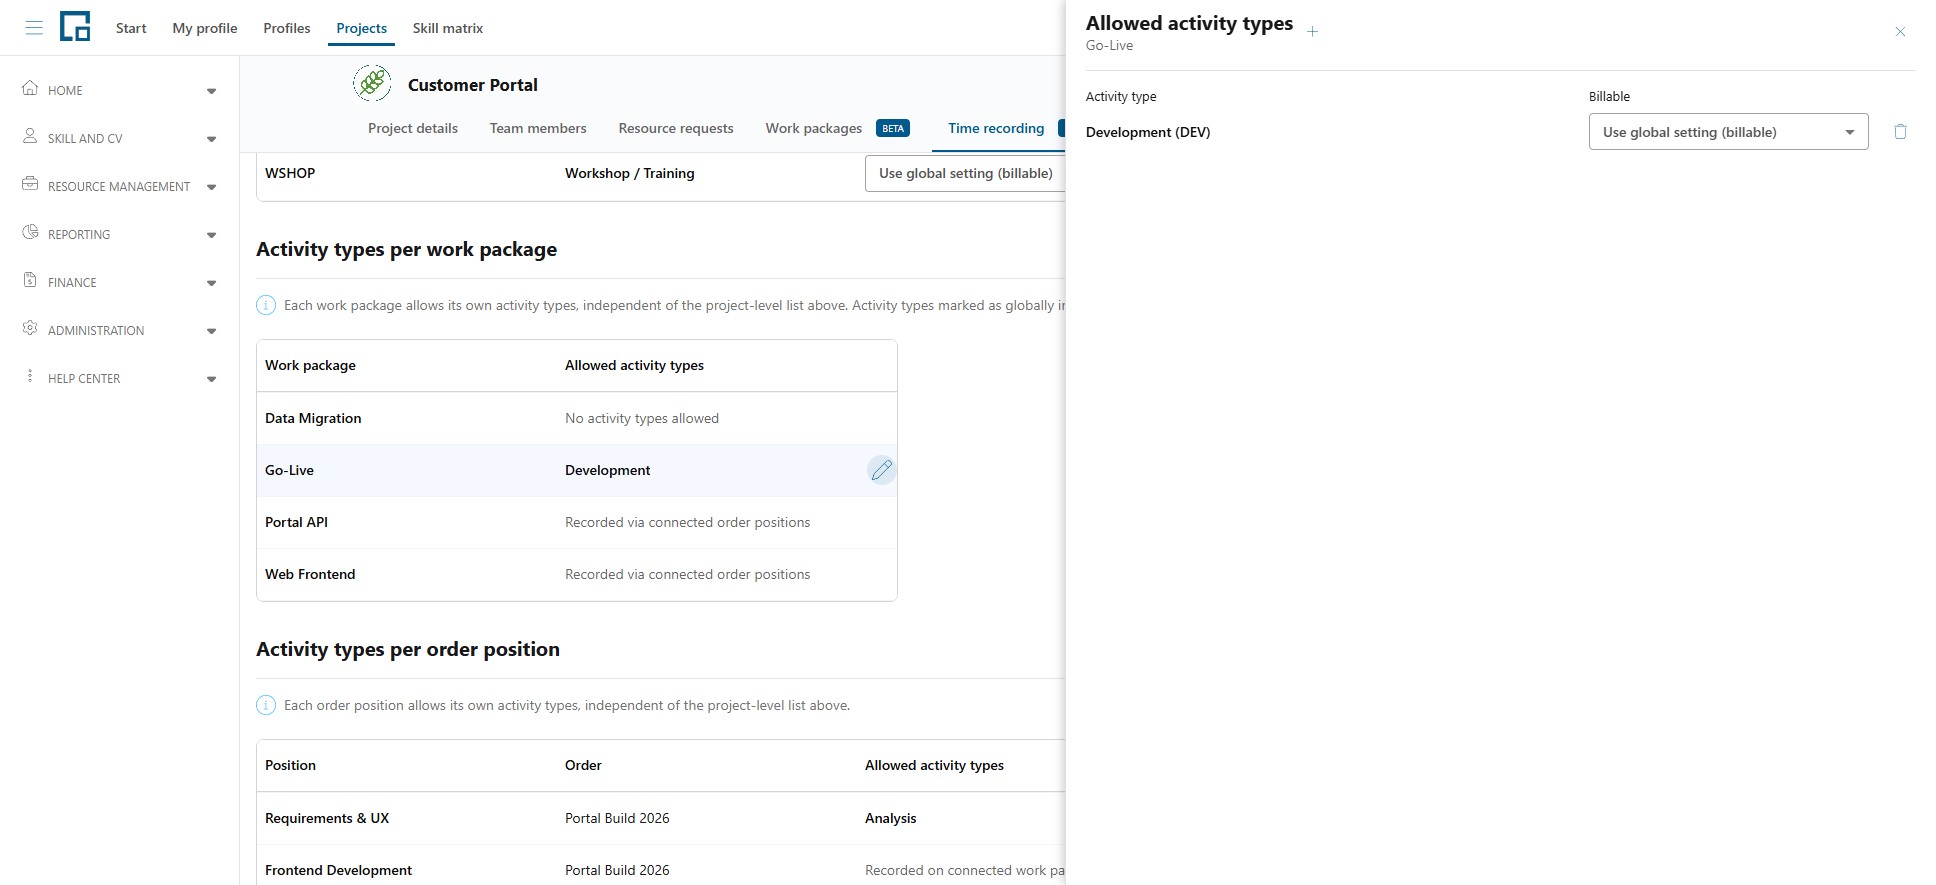Expand the SKILL AND CV section

click(x=211, y=139)
